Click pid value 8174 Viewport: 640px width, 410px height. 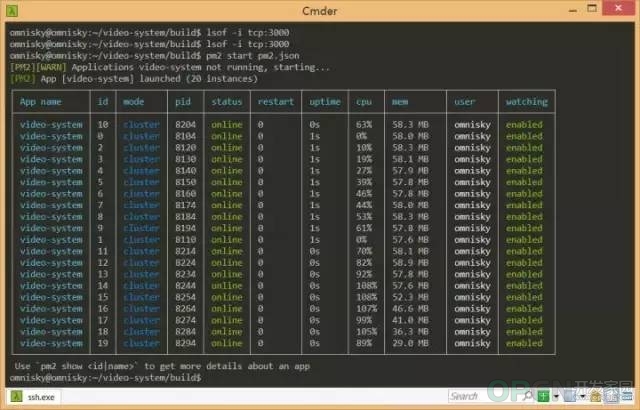click(185, 205)
